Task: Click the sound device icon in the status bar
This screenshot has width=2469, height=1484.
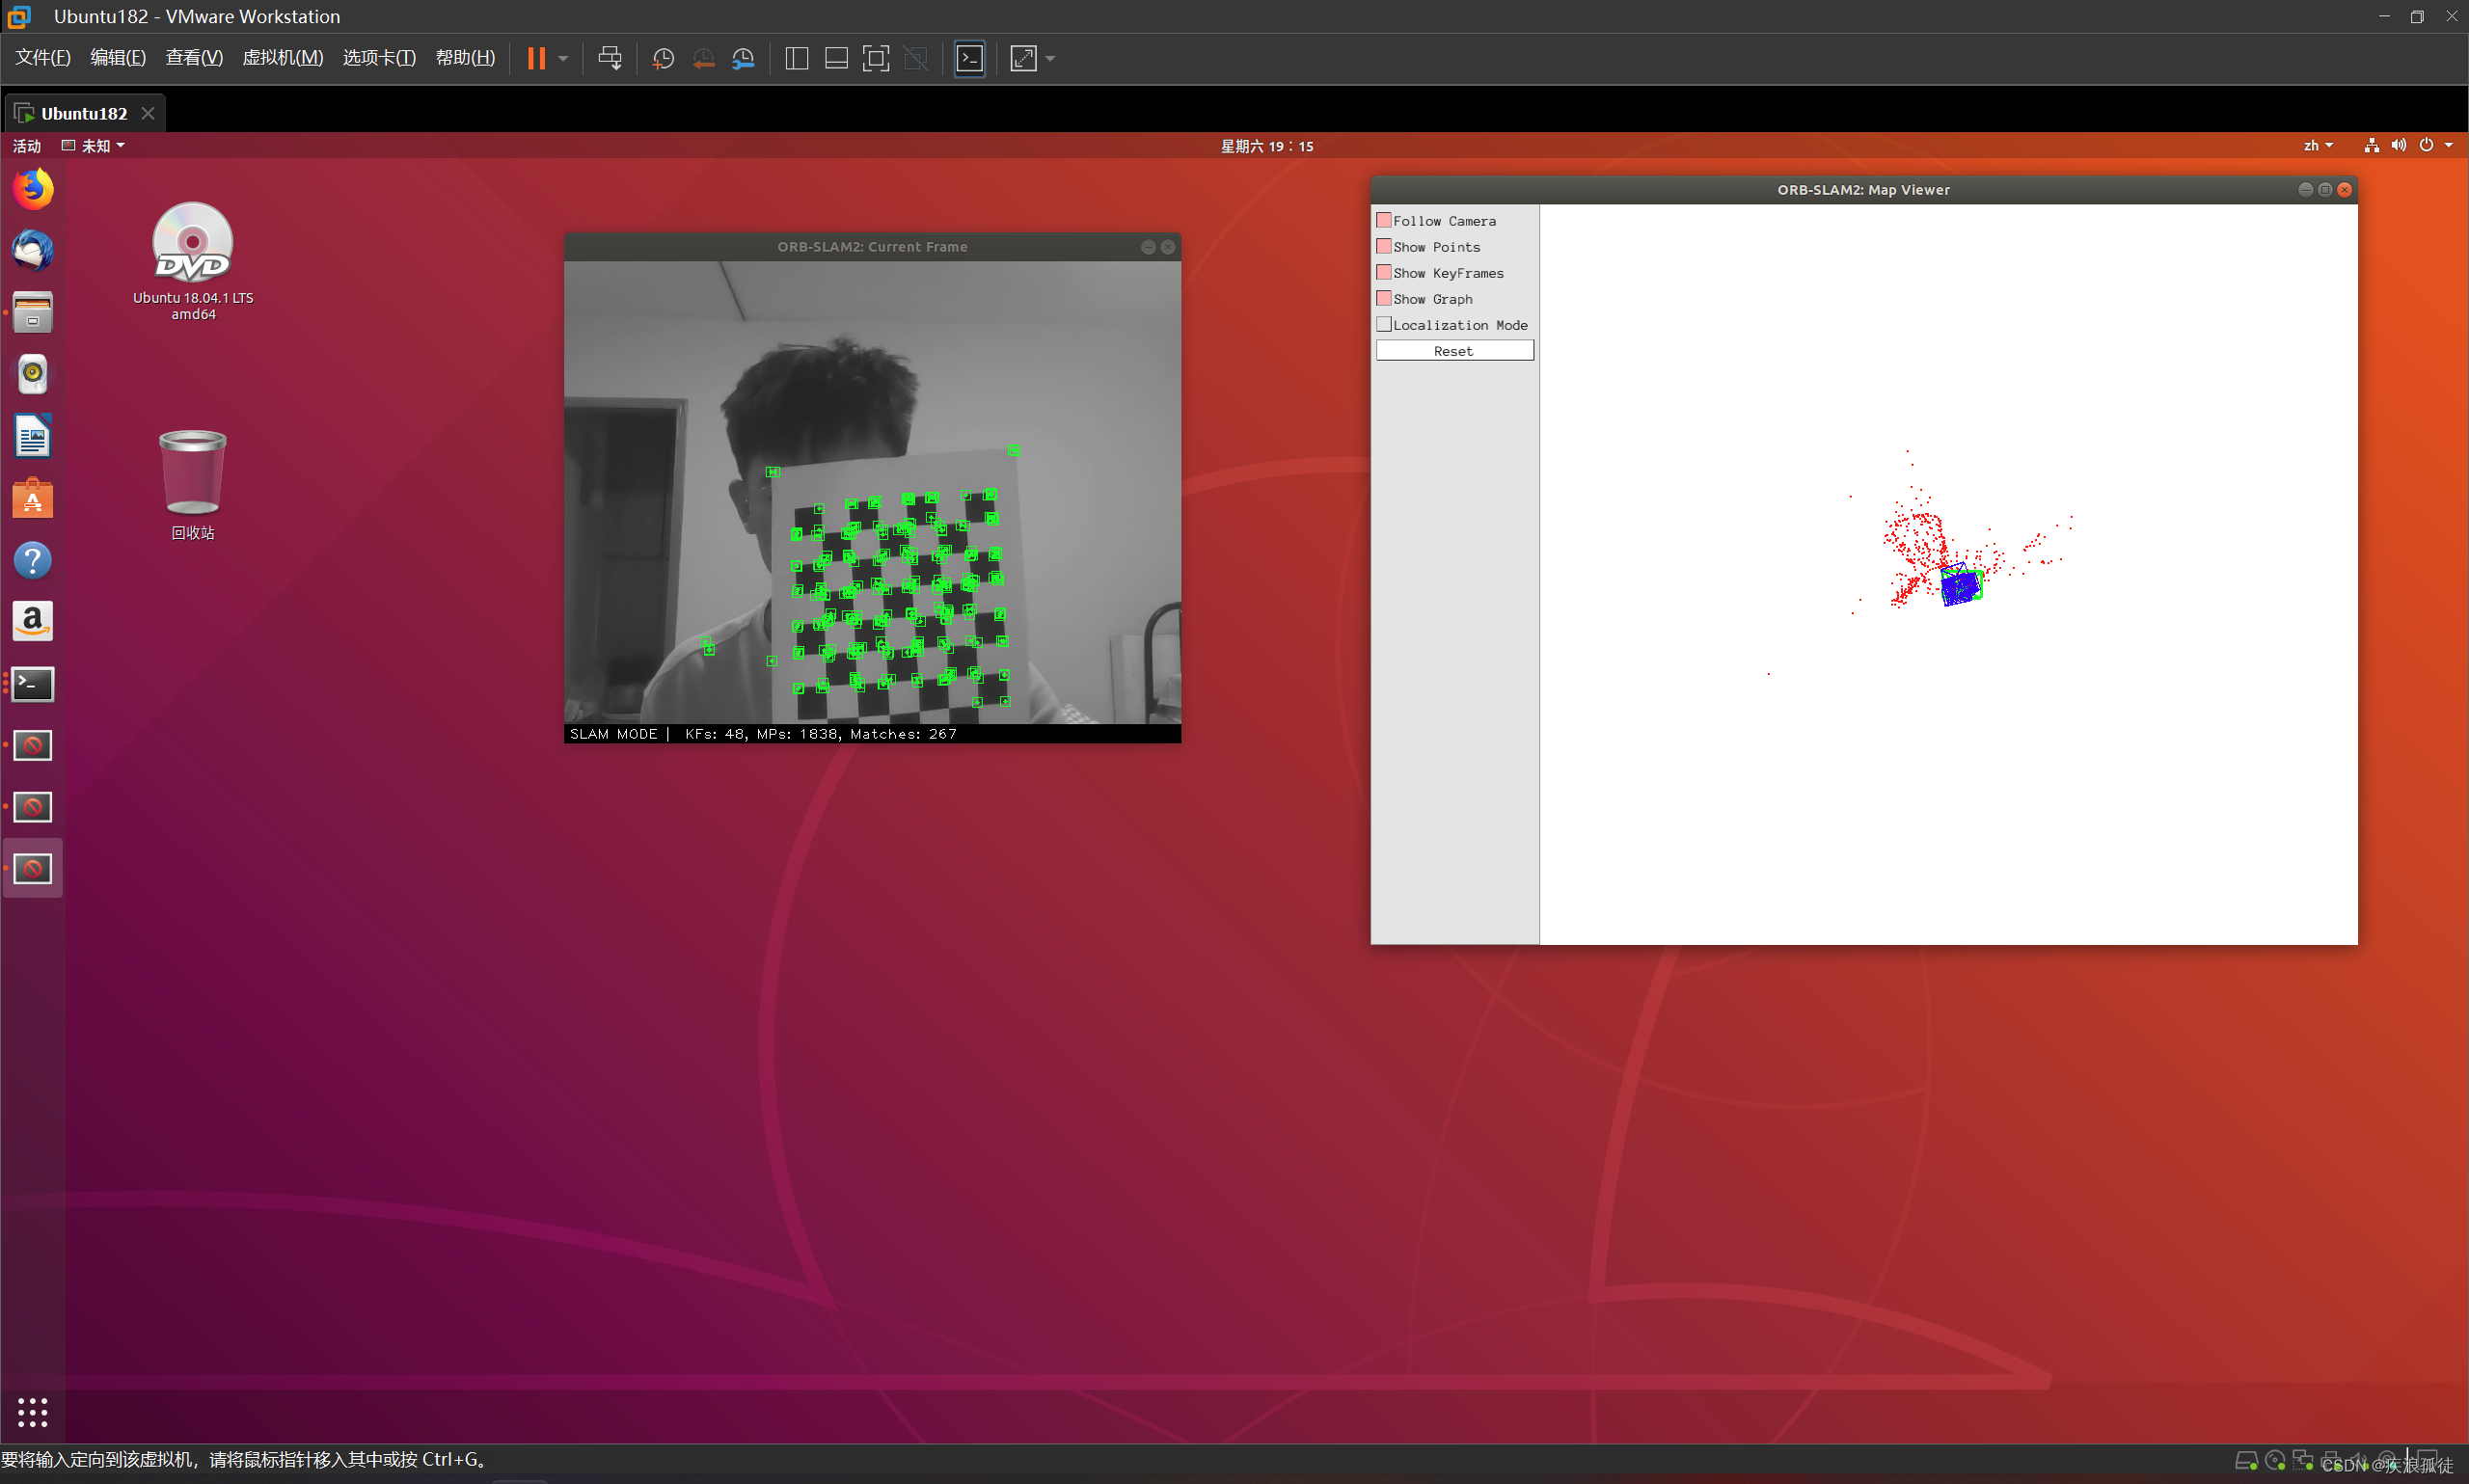Action: tap(2398, 145)
